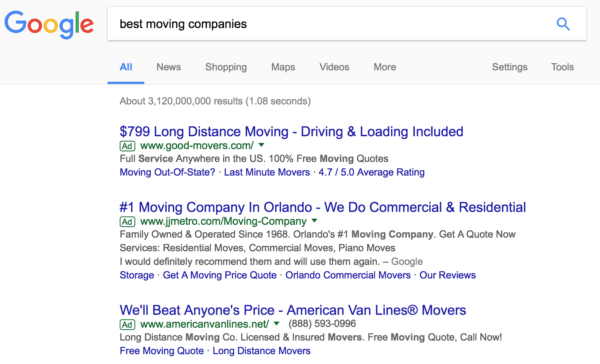Expand dropdown arrow next to www.good-movers.com
This screenshot has width=600, height=364.
coord(261,145)
